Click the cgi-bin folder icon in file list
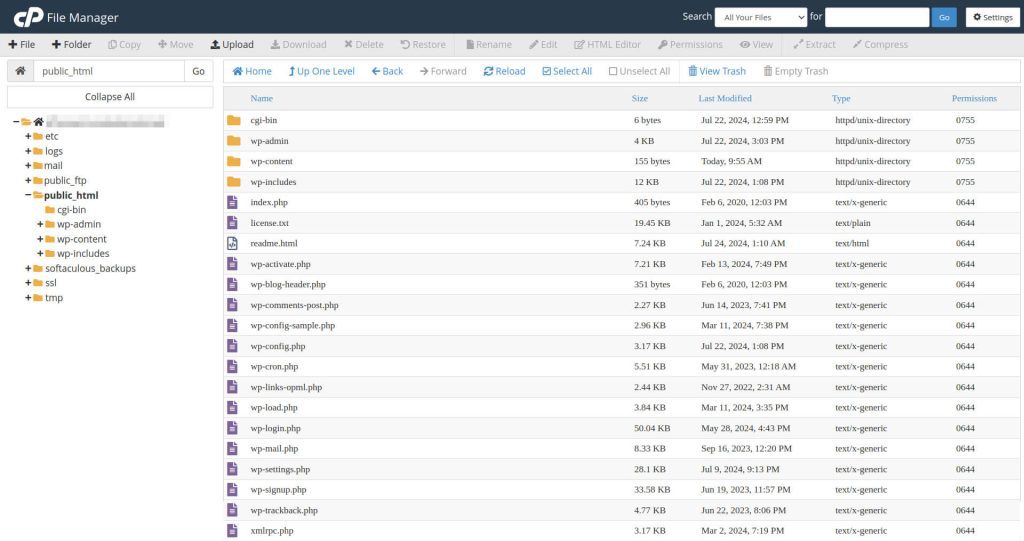The image size is (1024, 541). pos(234,120)
